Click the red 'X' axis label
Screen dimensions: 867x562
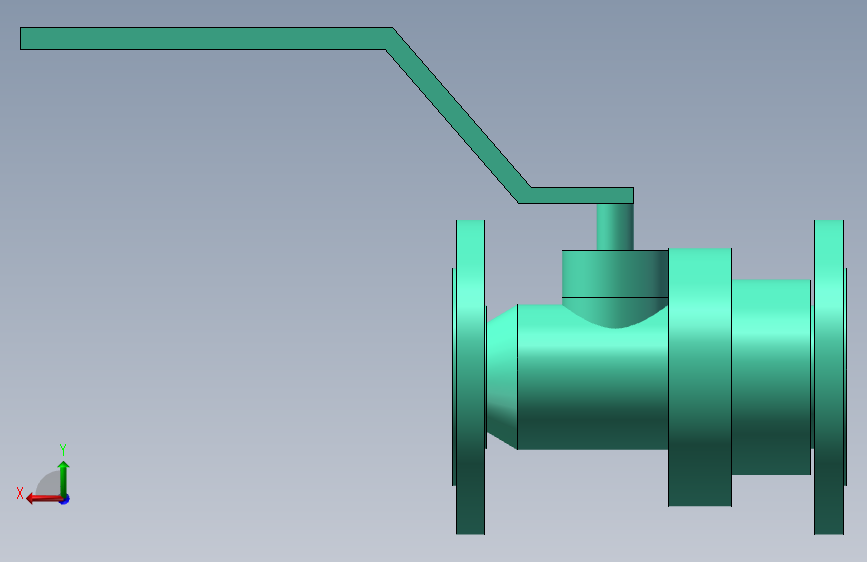point(20,493)
